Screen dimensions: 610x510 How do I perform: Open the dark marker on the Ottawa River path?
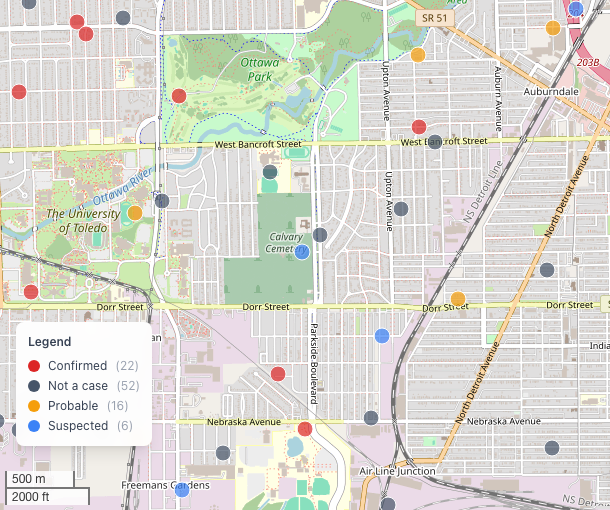[162, 201]
